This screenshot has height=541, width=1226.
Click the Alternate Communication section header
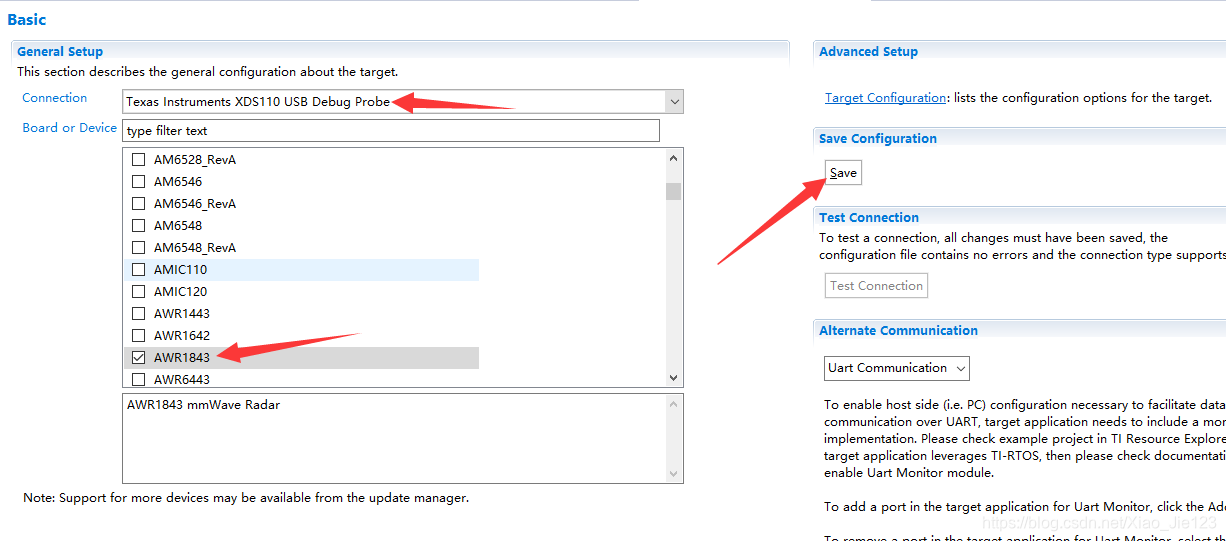pyautogui.click(x=898, y=331)
